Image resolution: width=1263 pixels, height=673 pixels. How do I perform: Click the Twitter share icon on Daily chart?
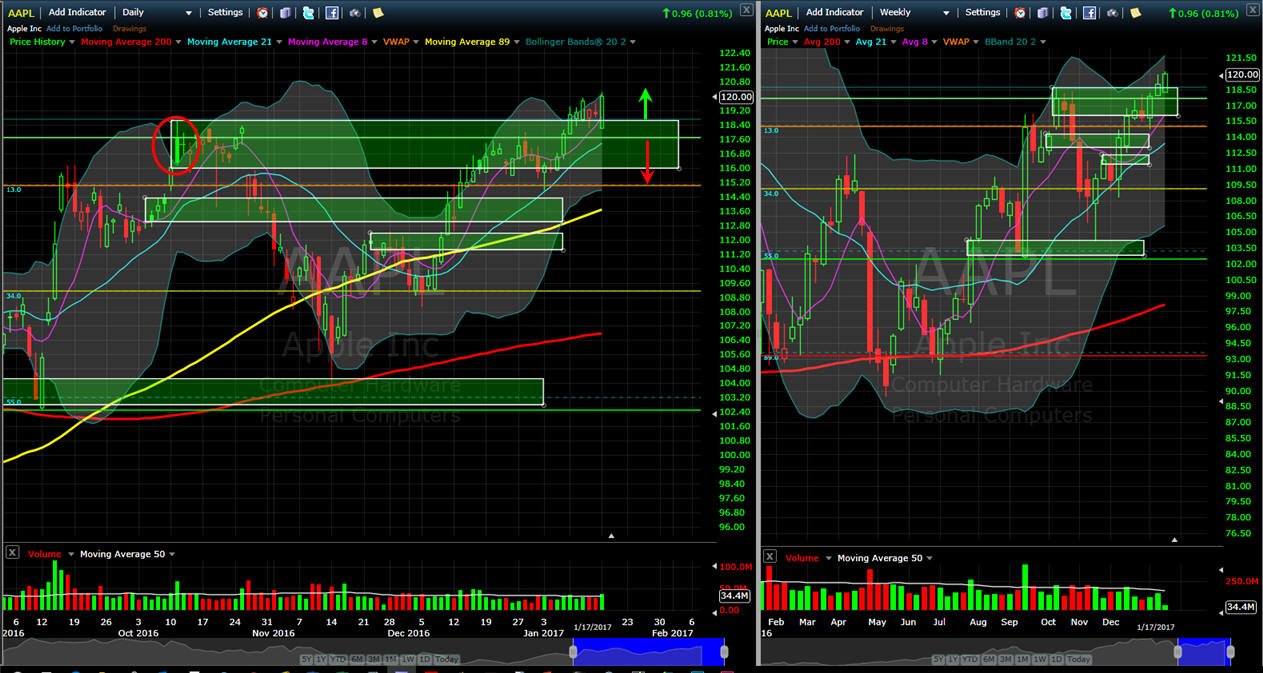click(308, 13)
